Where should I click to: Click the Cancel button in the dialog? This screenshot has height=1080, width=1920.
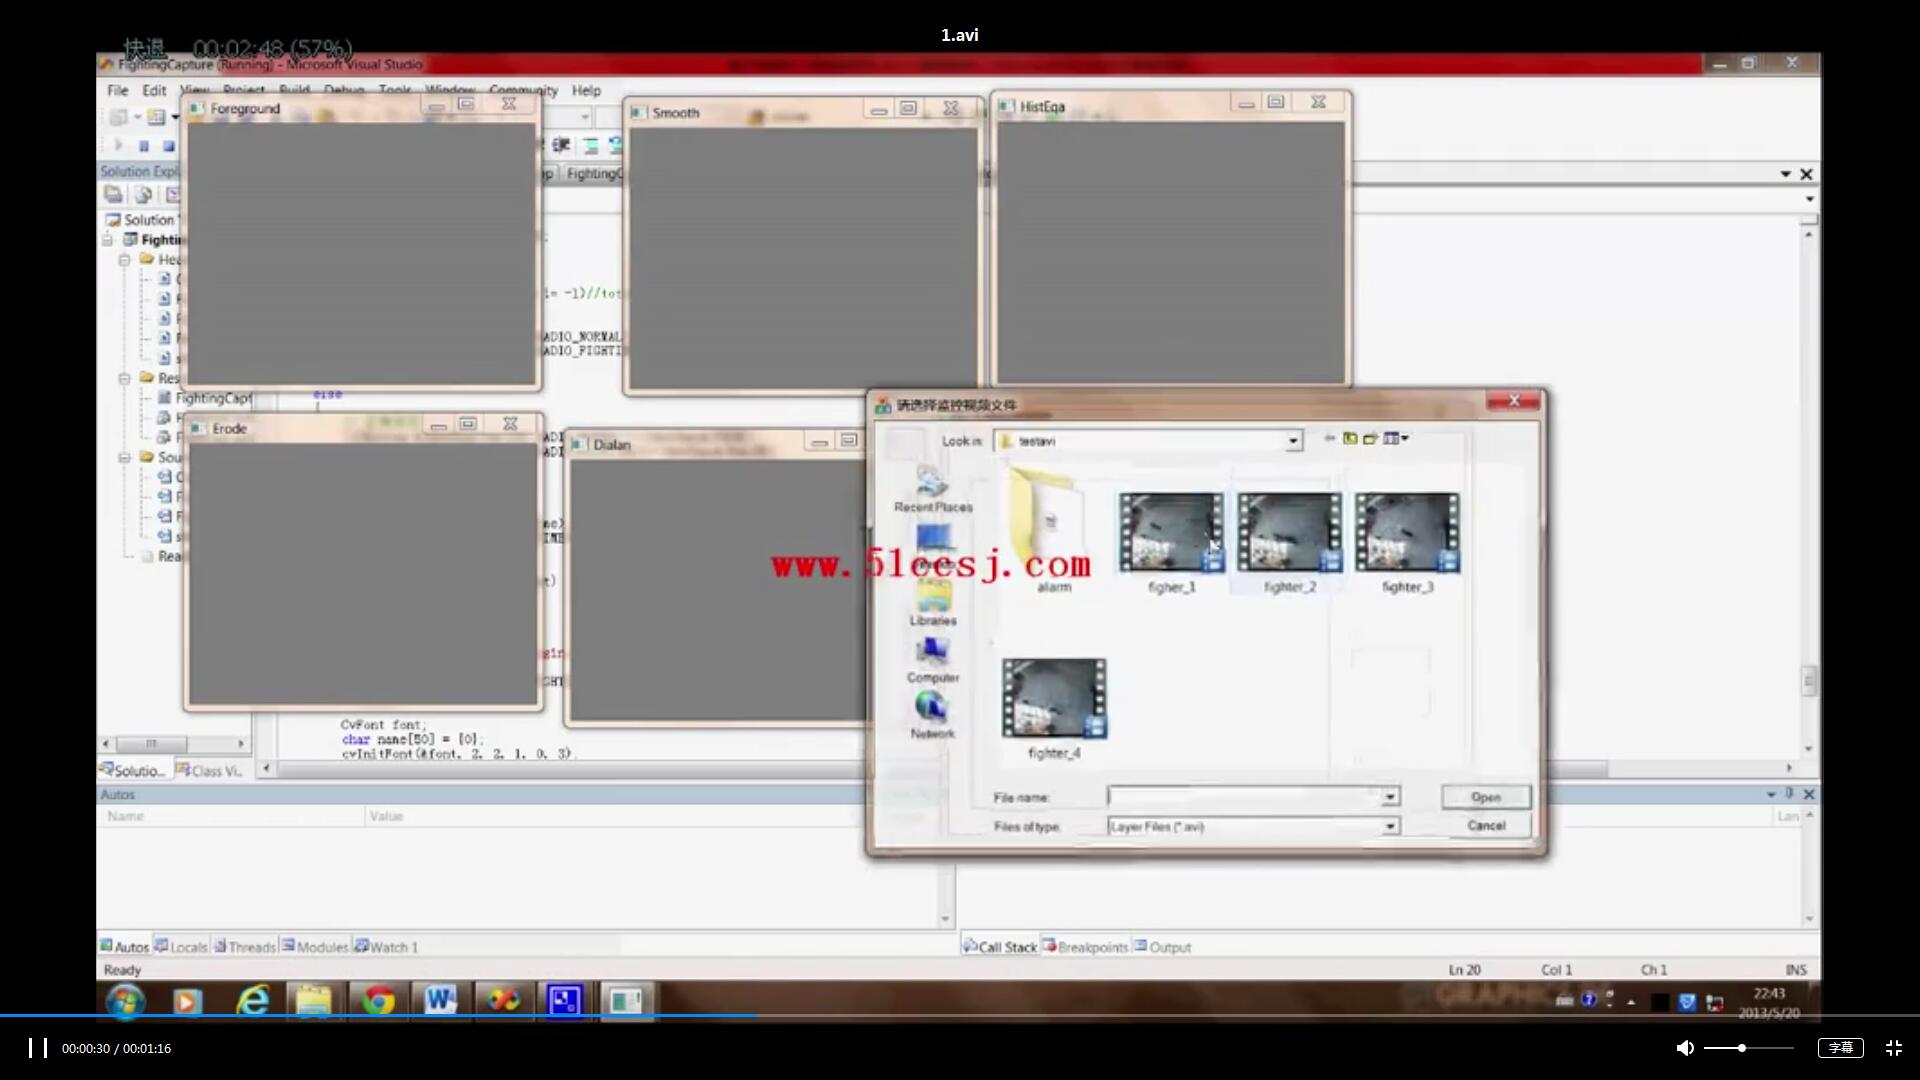[x=1486, y=825]
